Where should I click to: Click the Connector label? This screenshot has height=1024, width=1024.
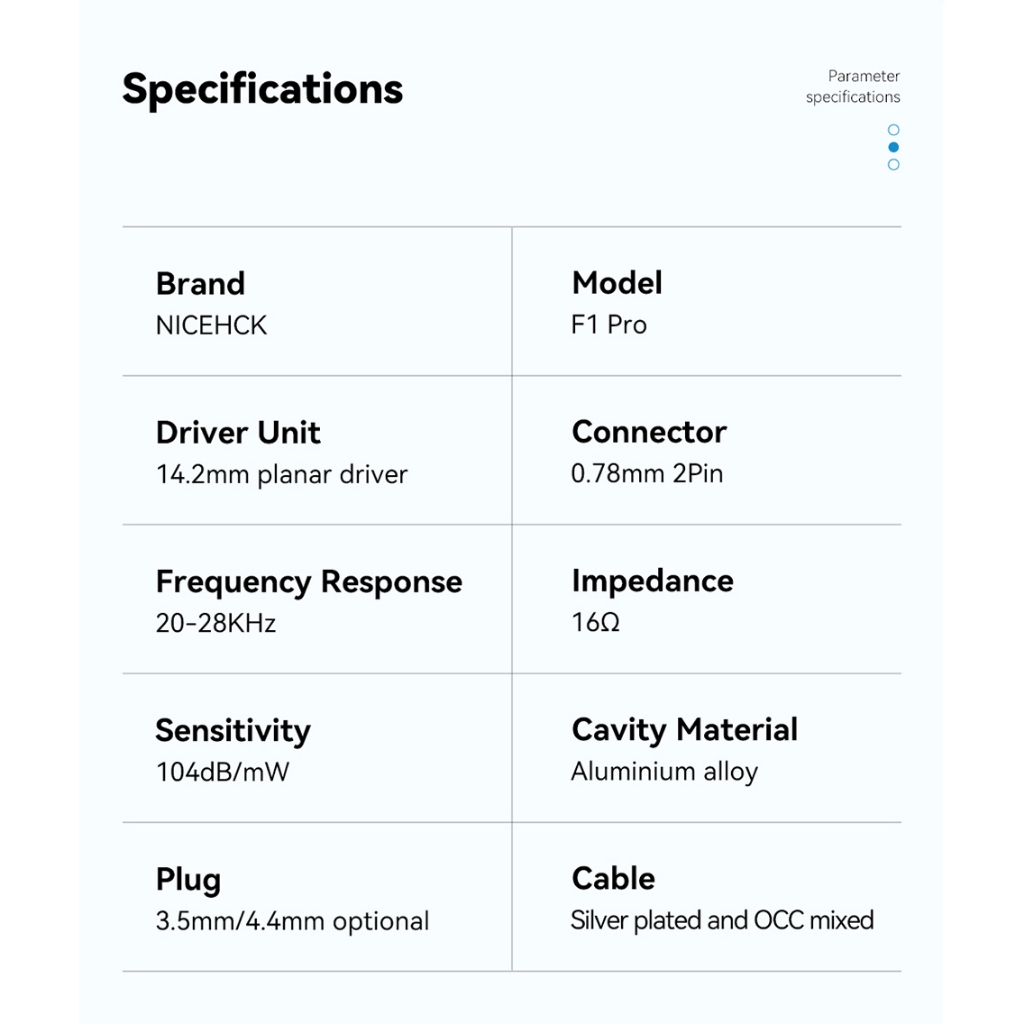click(648, 432)
